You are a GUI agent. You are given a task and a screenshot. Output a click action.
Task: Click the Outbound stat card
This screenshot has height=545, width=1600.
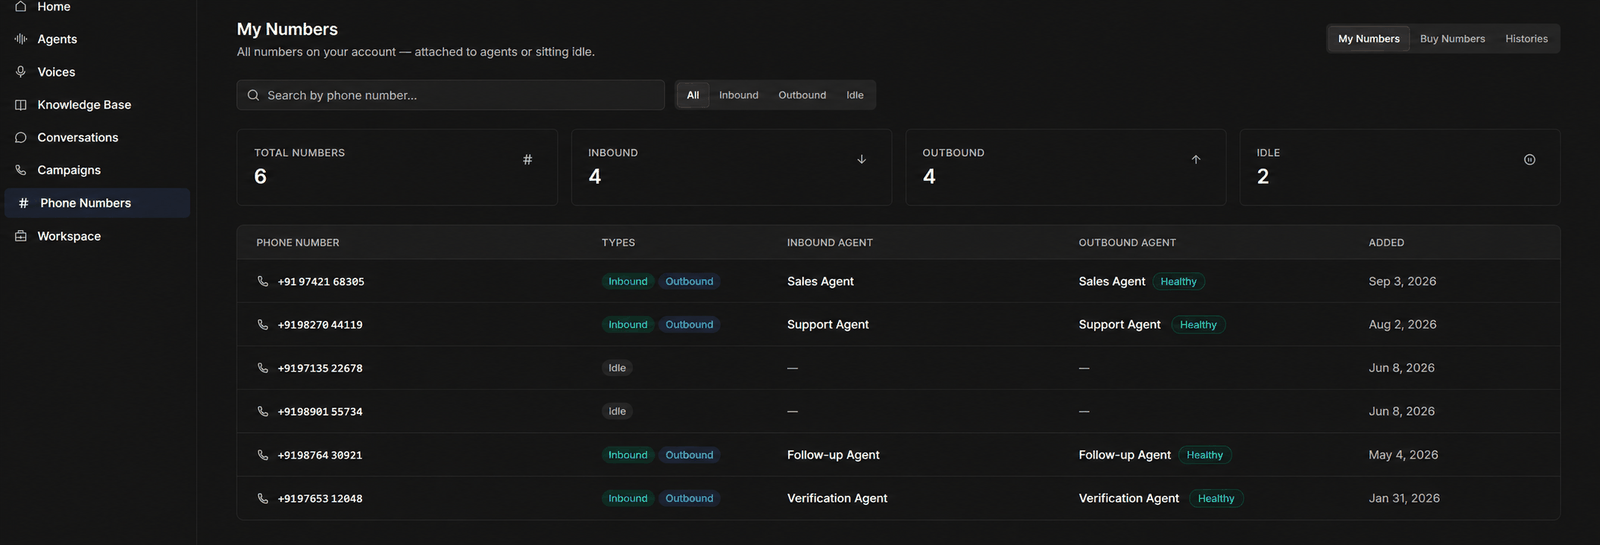pos(1066,167)
